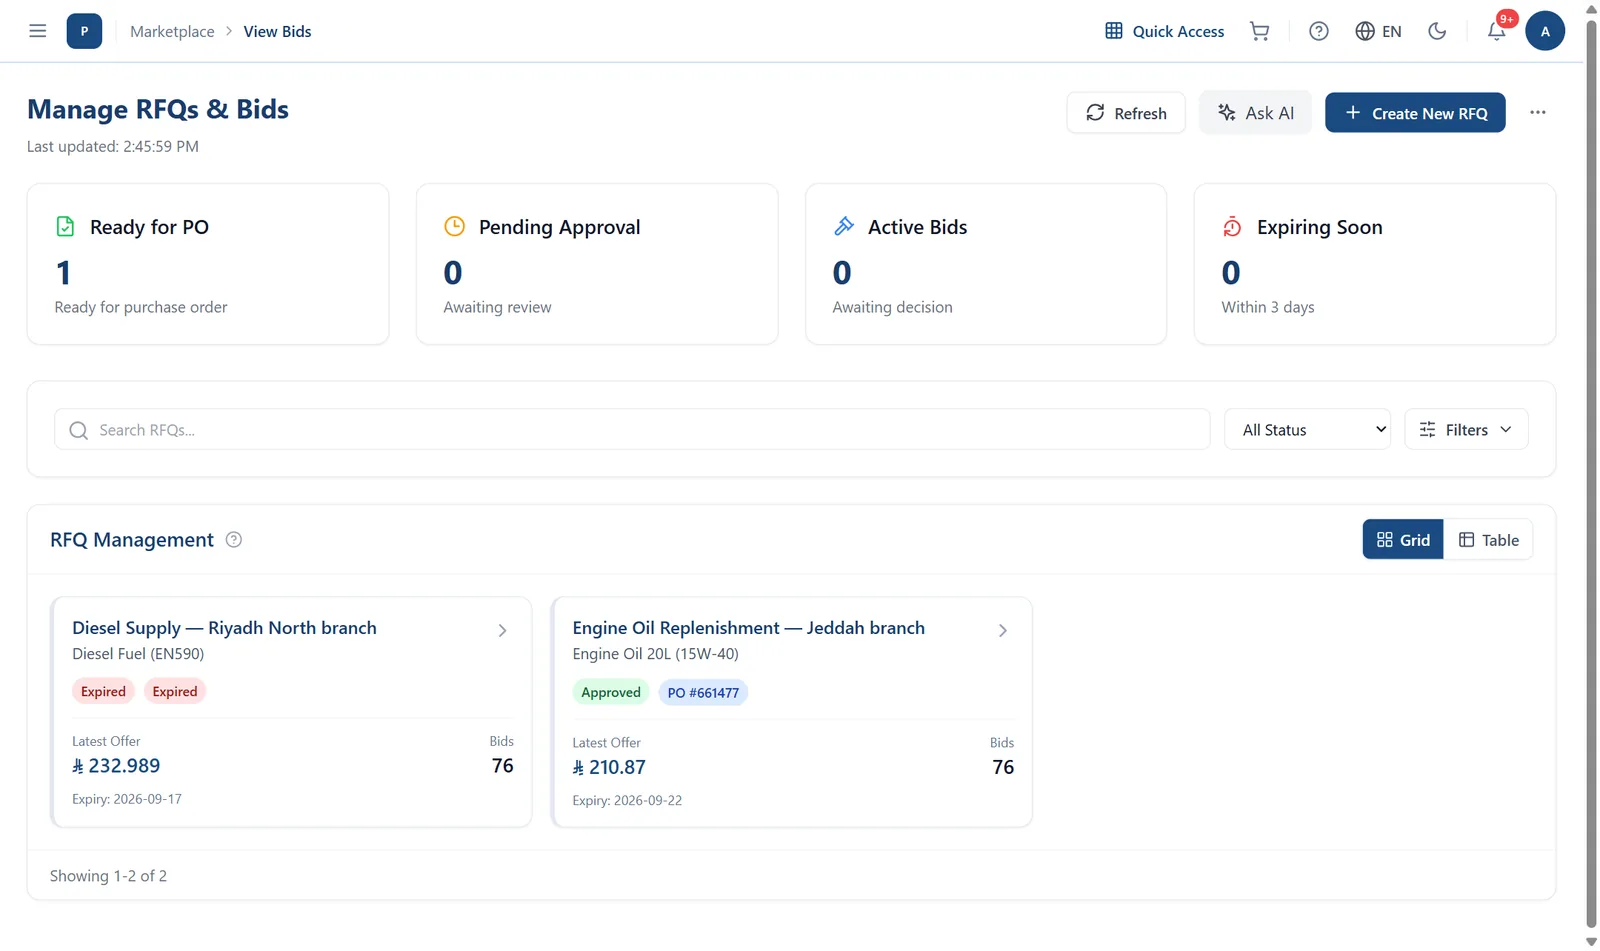Click the Ready for PO document icon
Viewport: 1600px width, 951px height.
pyautogui.click(x=65, y=227)
